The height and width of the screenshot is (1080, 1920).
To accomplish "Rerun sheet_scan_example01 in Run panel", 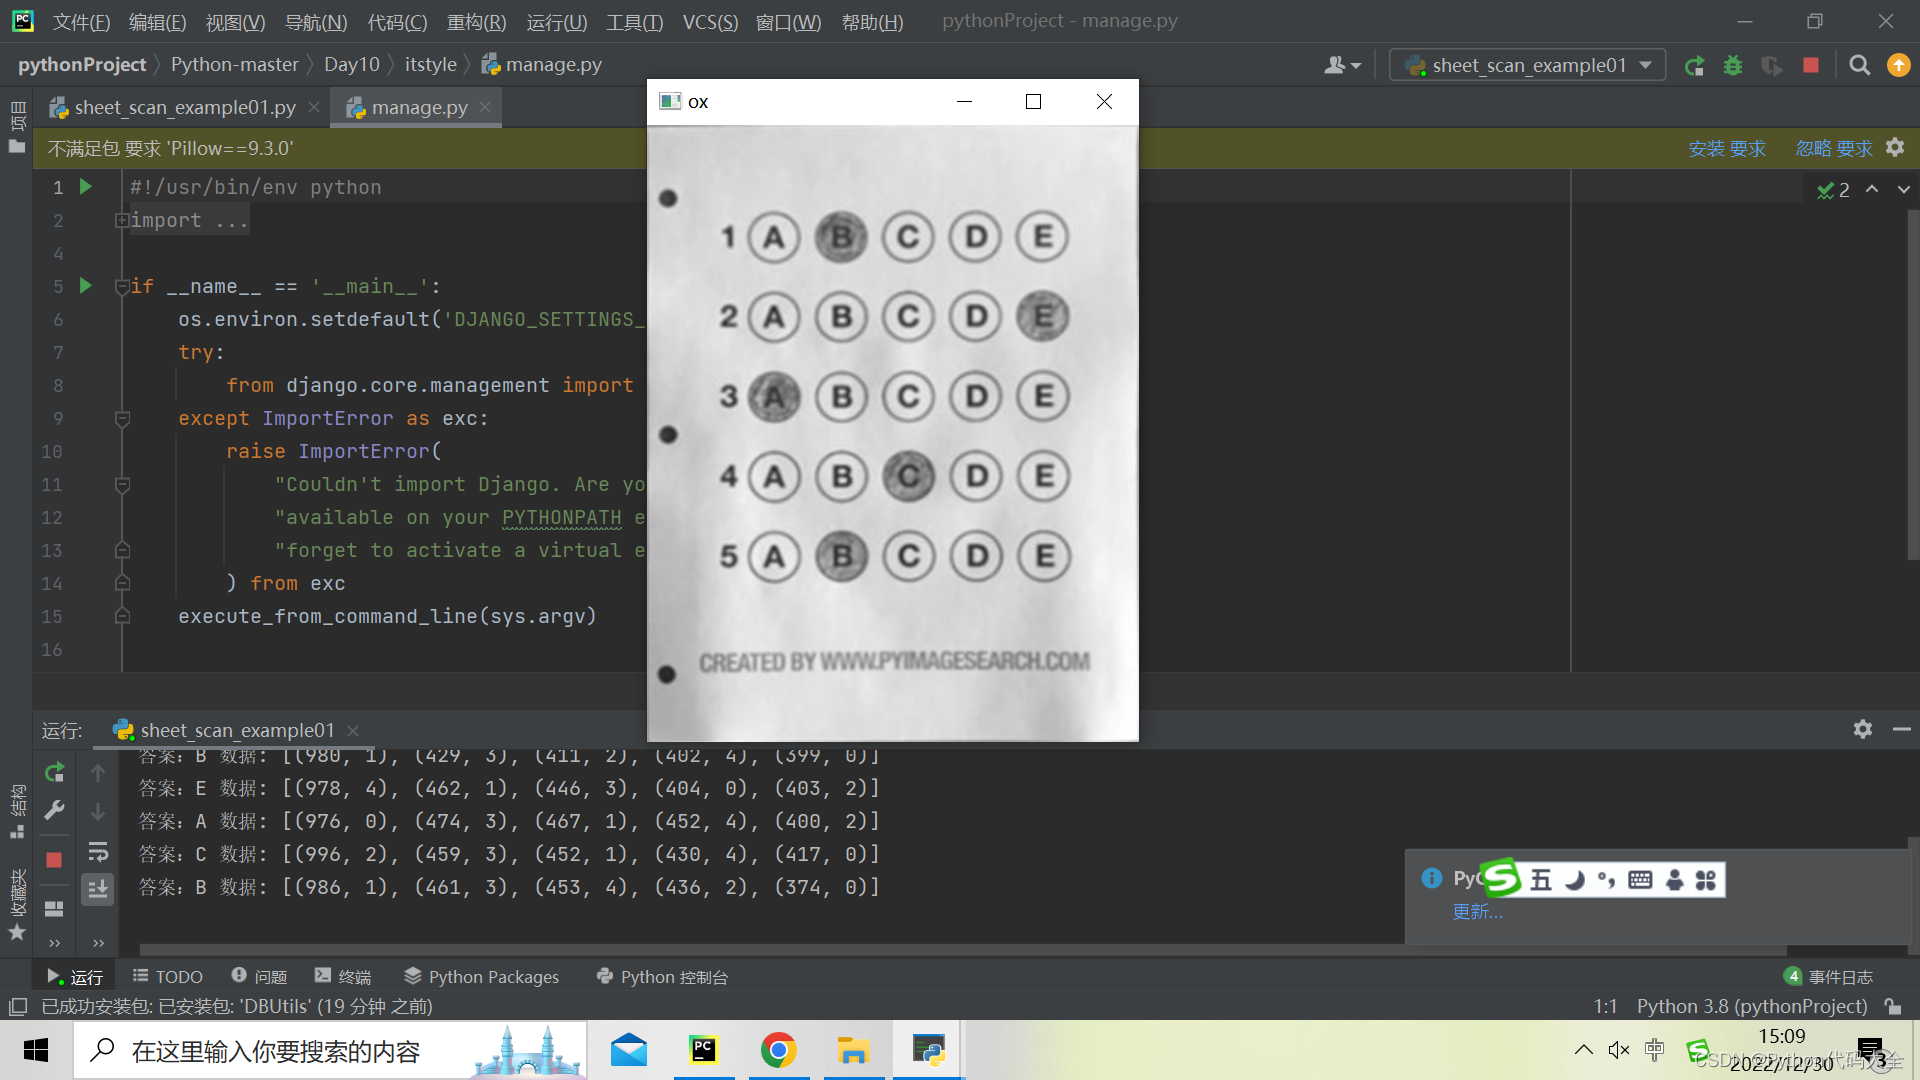I will 55,772.
